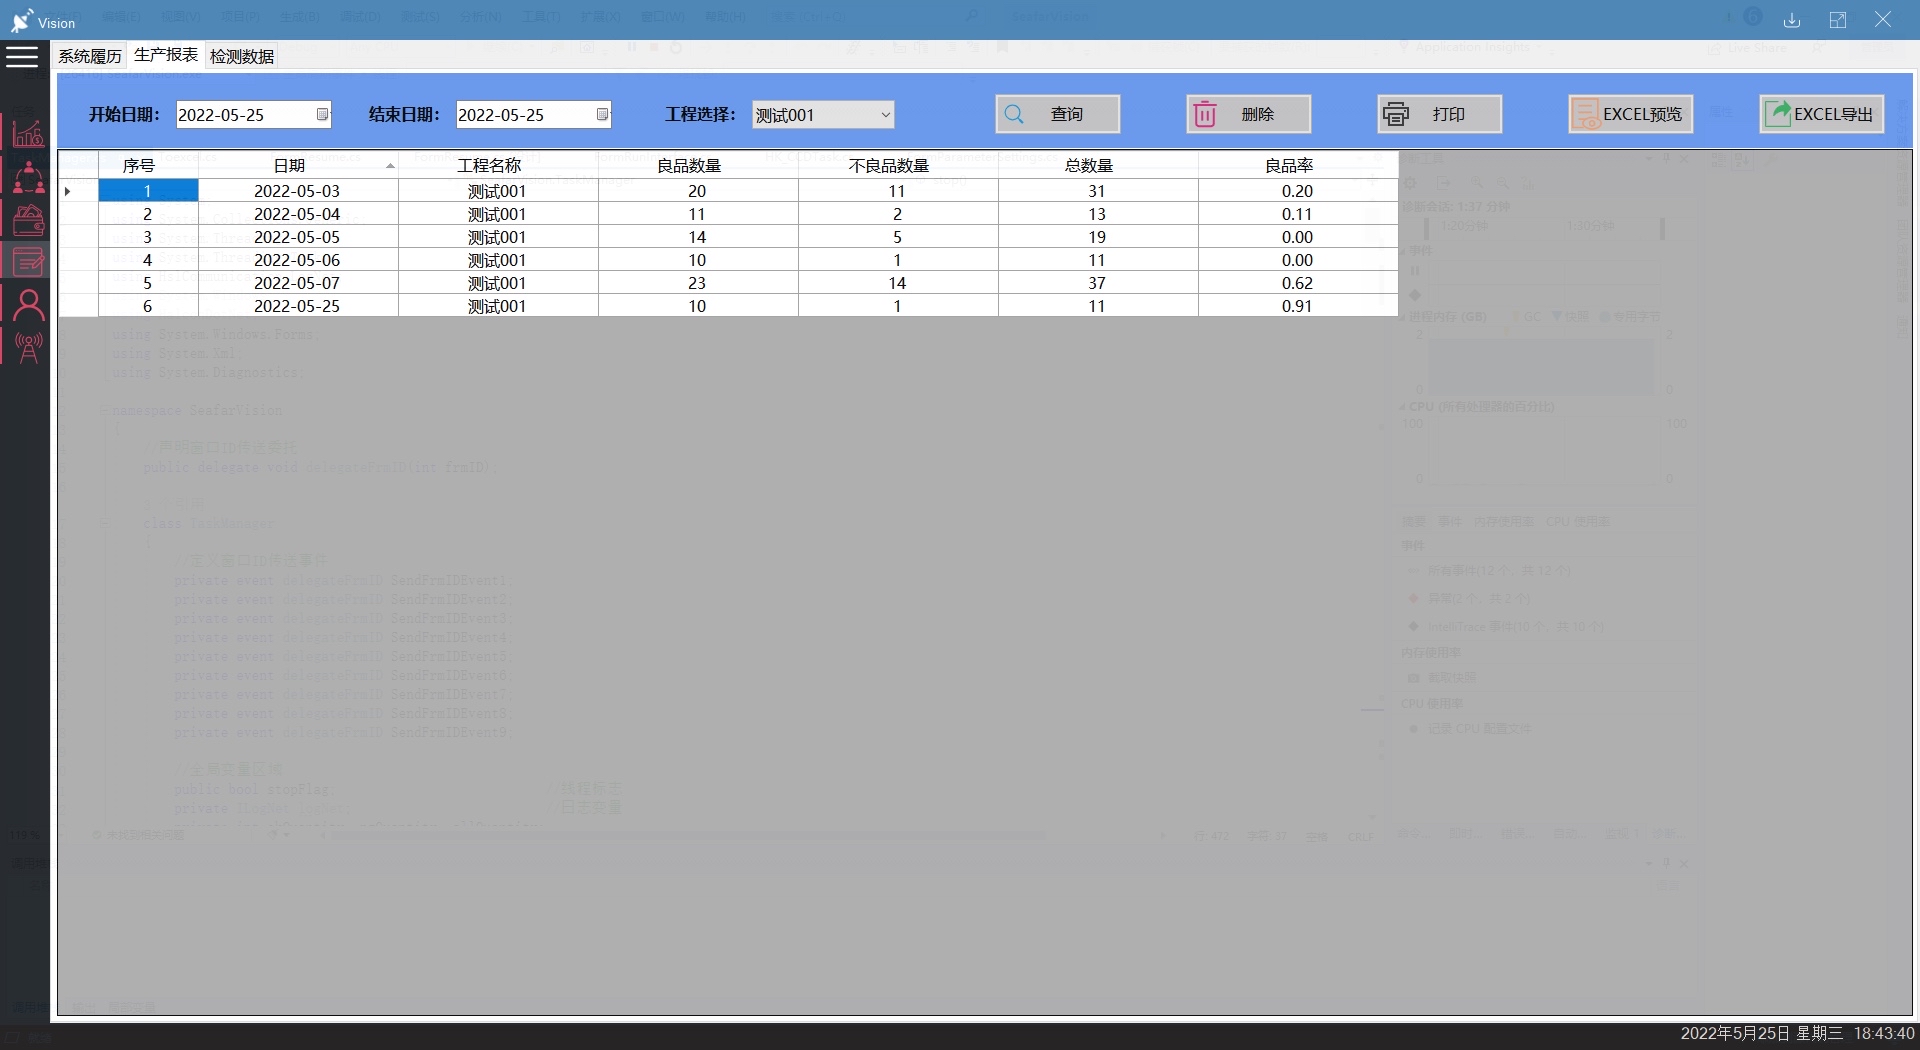This screenshot has height=1050, width=1920.
Task: Open the end date calendar picker
Action: click(x=602, y=114)
